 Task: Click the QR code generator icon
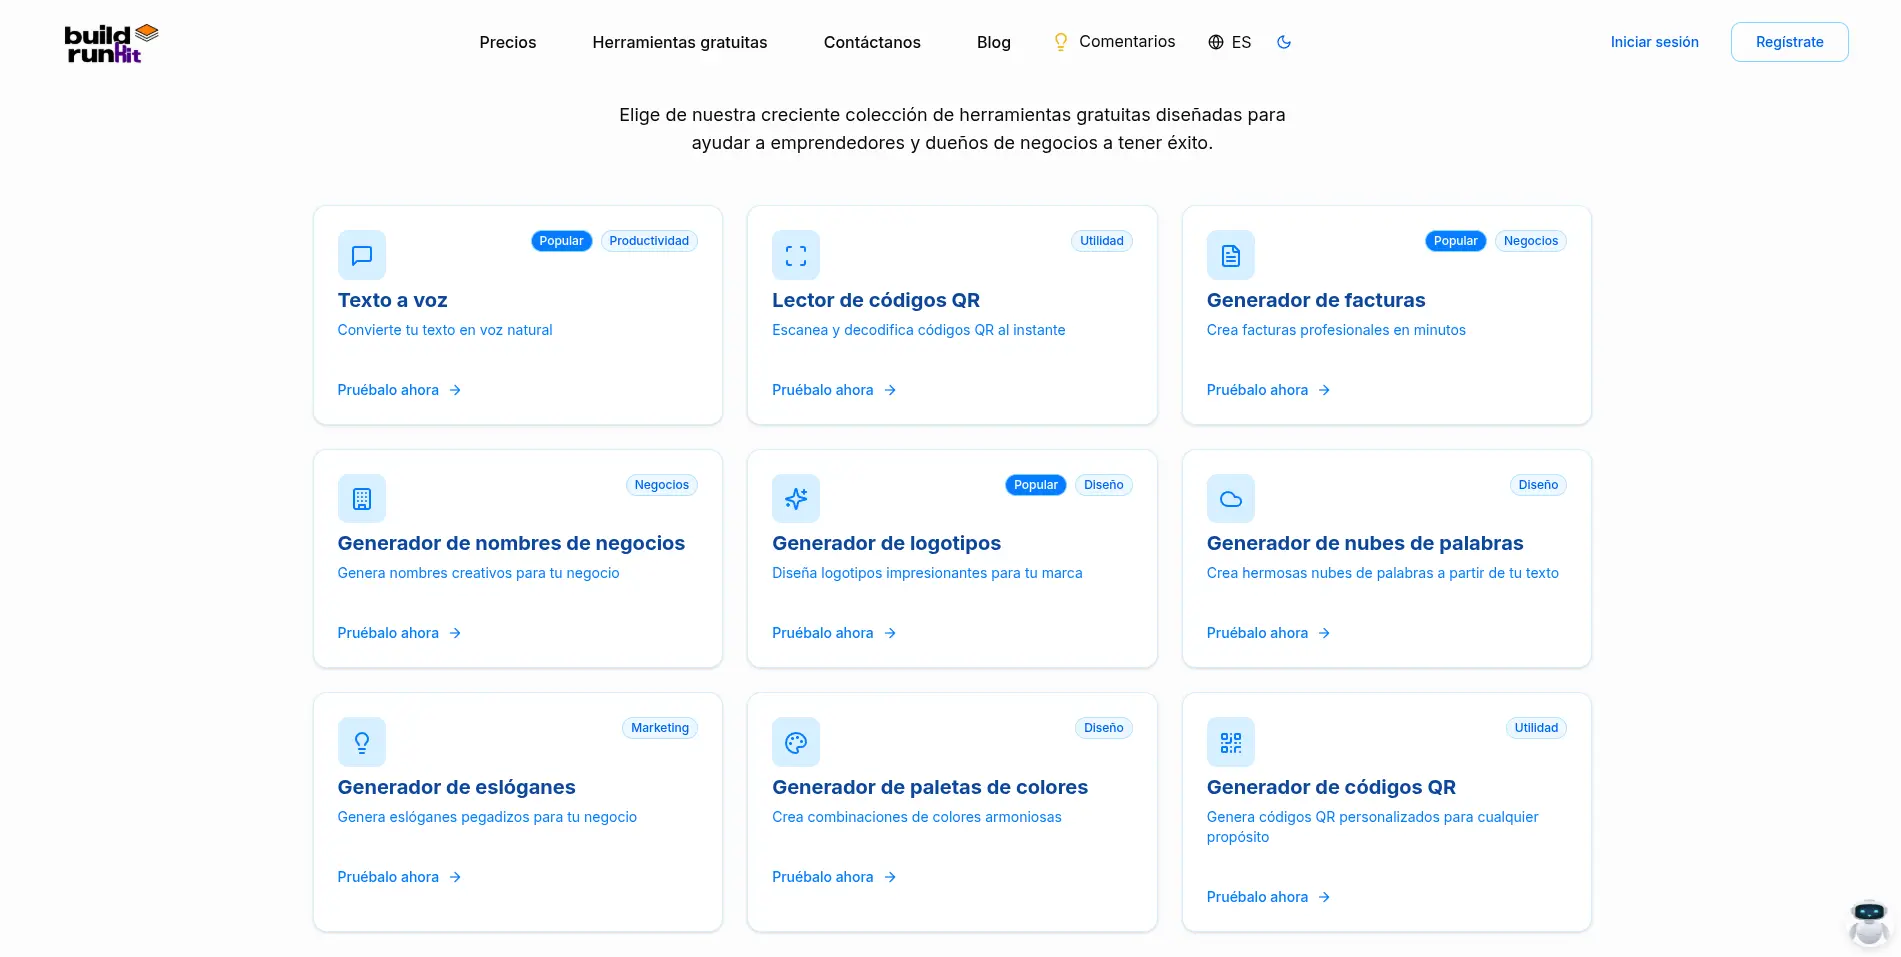[x=1230, y=742]
